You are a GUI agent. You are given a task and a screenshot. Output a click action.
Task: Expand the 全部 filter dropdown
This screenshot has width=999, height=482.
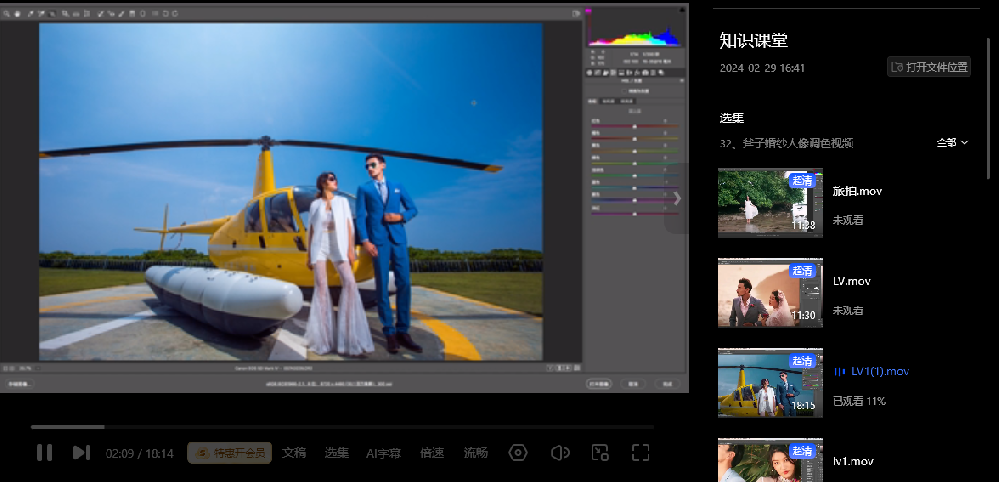[x=952, y=143]
